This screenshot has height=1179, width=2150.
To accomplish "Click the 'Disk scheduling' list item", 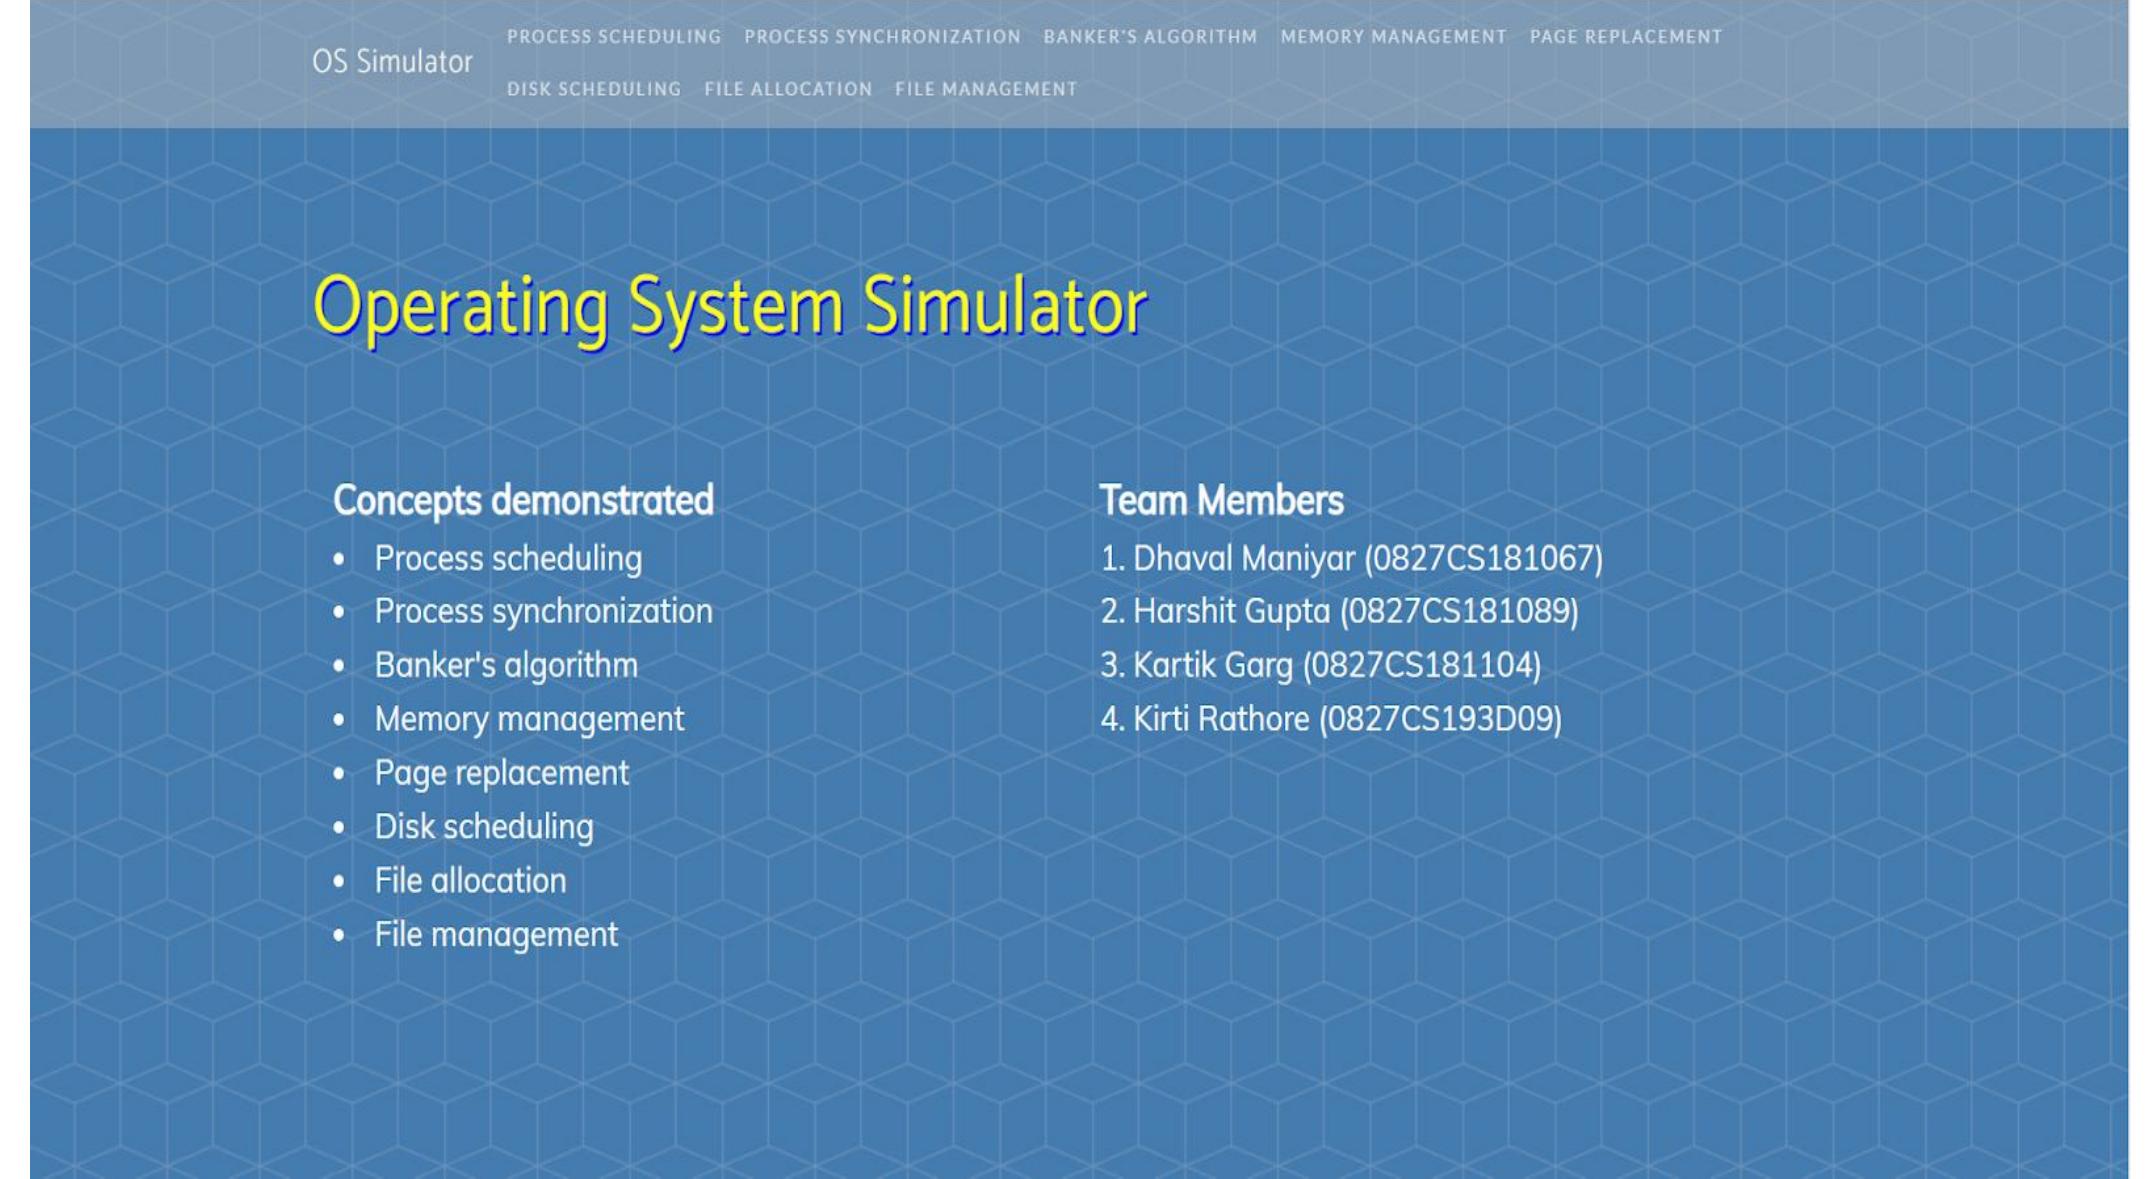I will tap(484, 827).
